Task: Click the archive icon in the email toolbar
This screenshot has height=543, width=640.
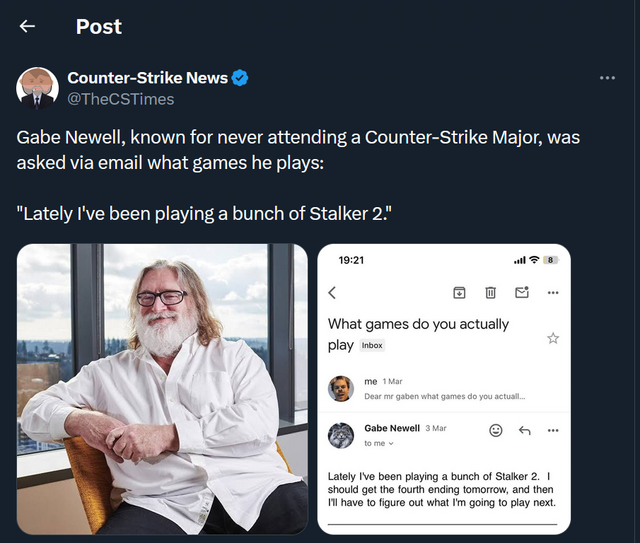Action: [459, 292]
